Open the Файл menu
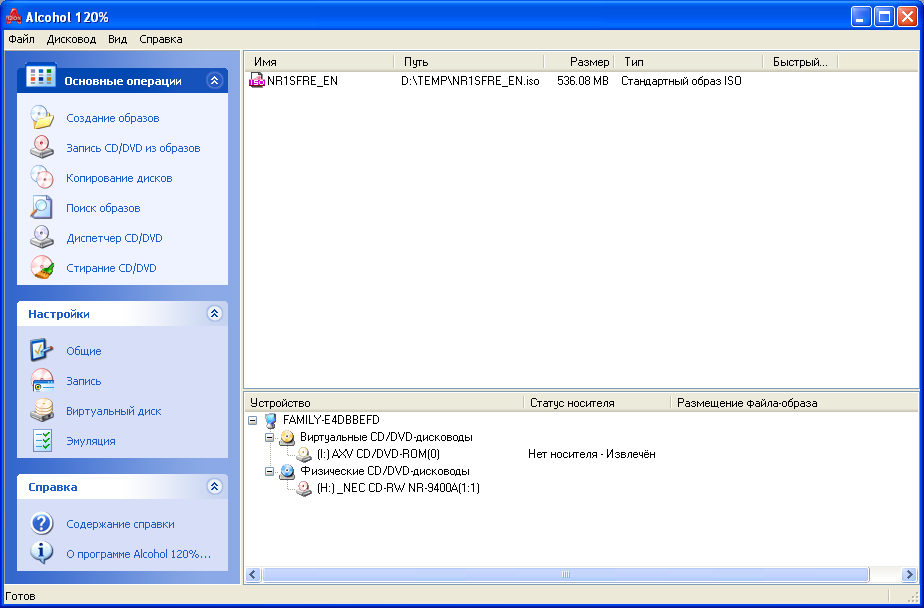924x608 pixels. (22, 39)
